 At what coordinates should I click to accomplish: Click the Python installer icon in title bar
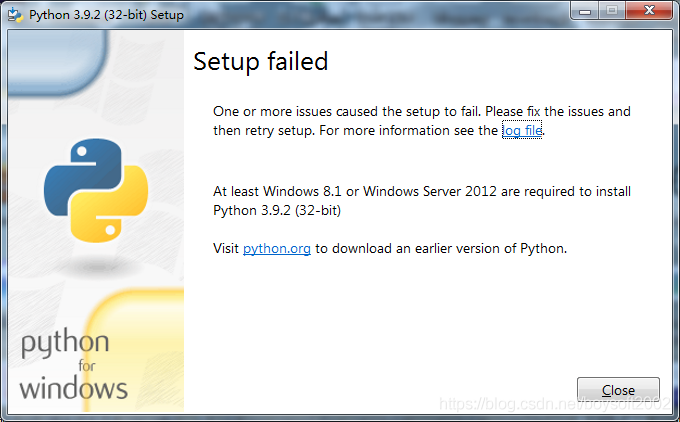coord(16,15)
